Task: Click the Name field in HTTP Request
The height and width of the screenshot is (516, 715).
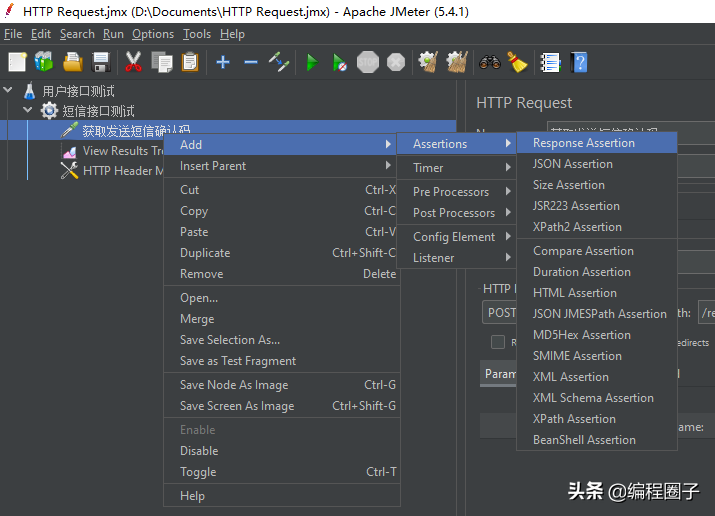Action: pyautogui.click(x=631, y=128)
